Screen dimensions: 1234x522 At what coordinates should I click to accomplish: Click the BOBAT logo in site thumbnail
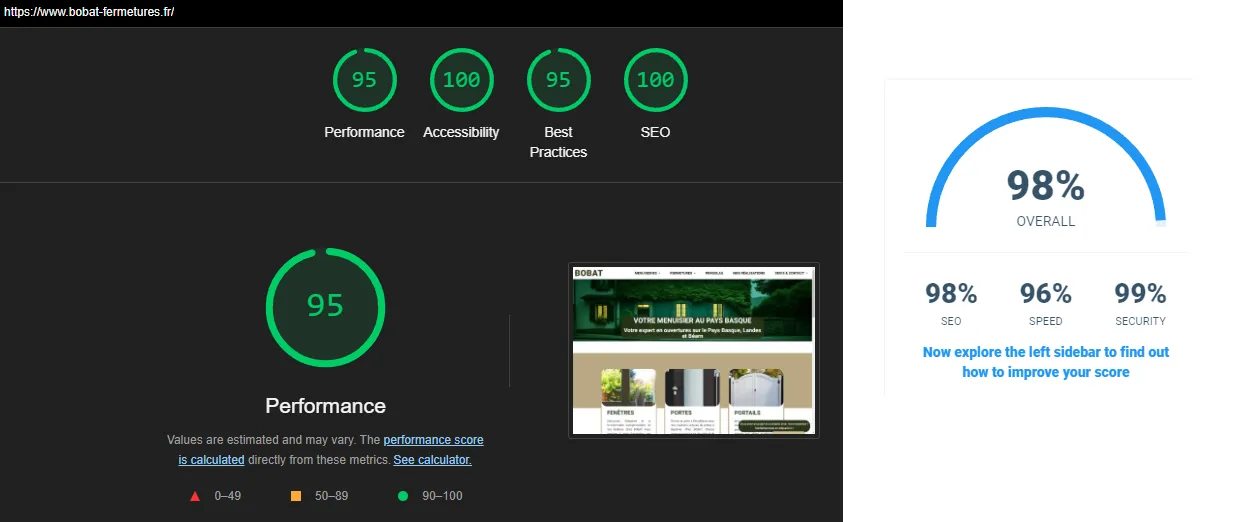pyautogui.click(x=589, y=272)
